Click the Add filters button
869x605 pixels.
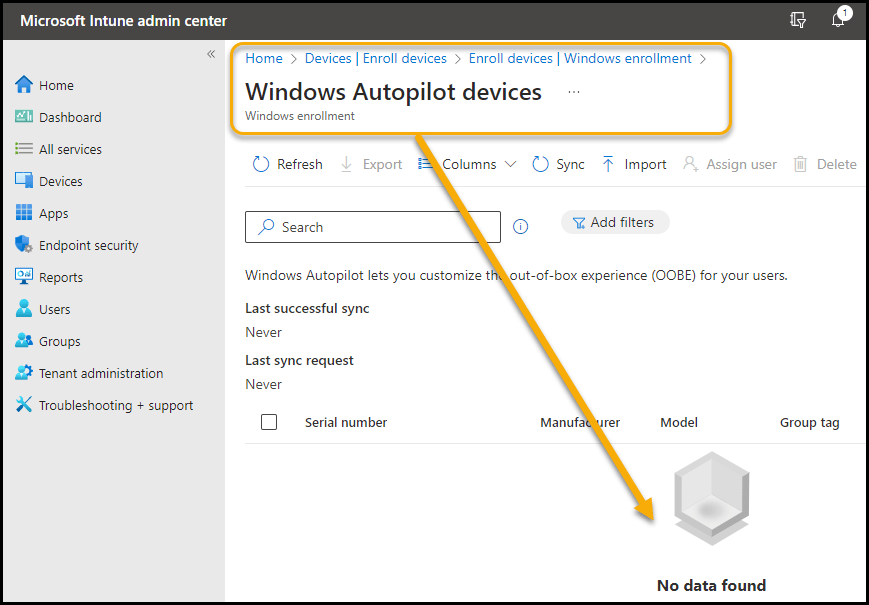pyautogui.click(x=615, y=222)
